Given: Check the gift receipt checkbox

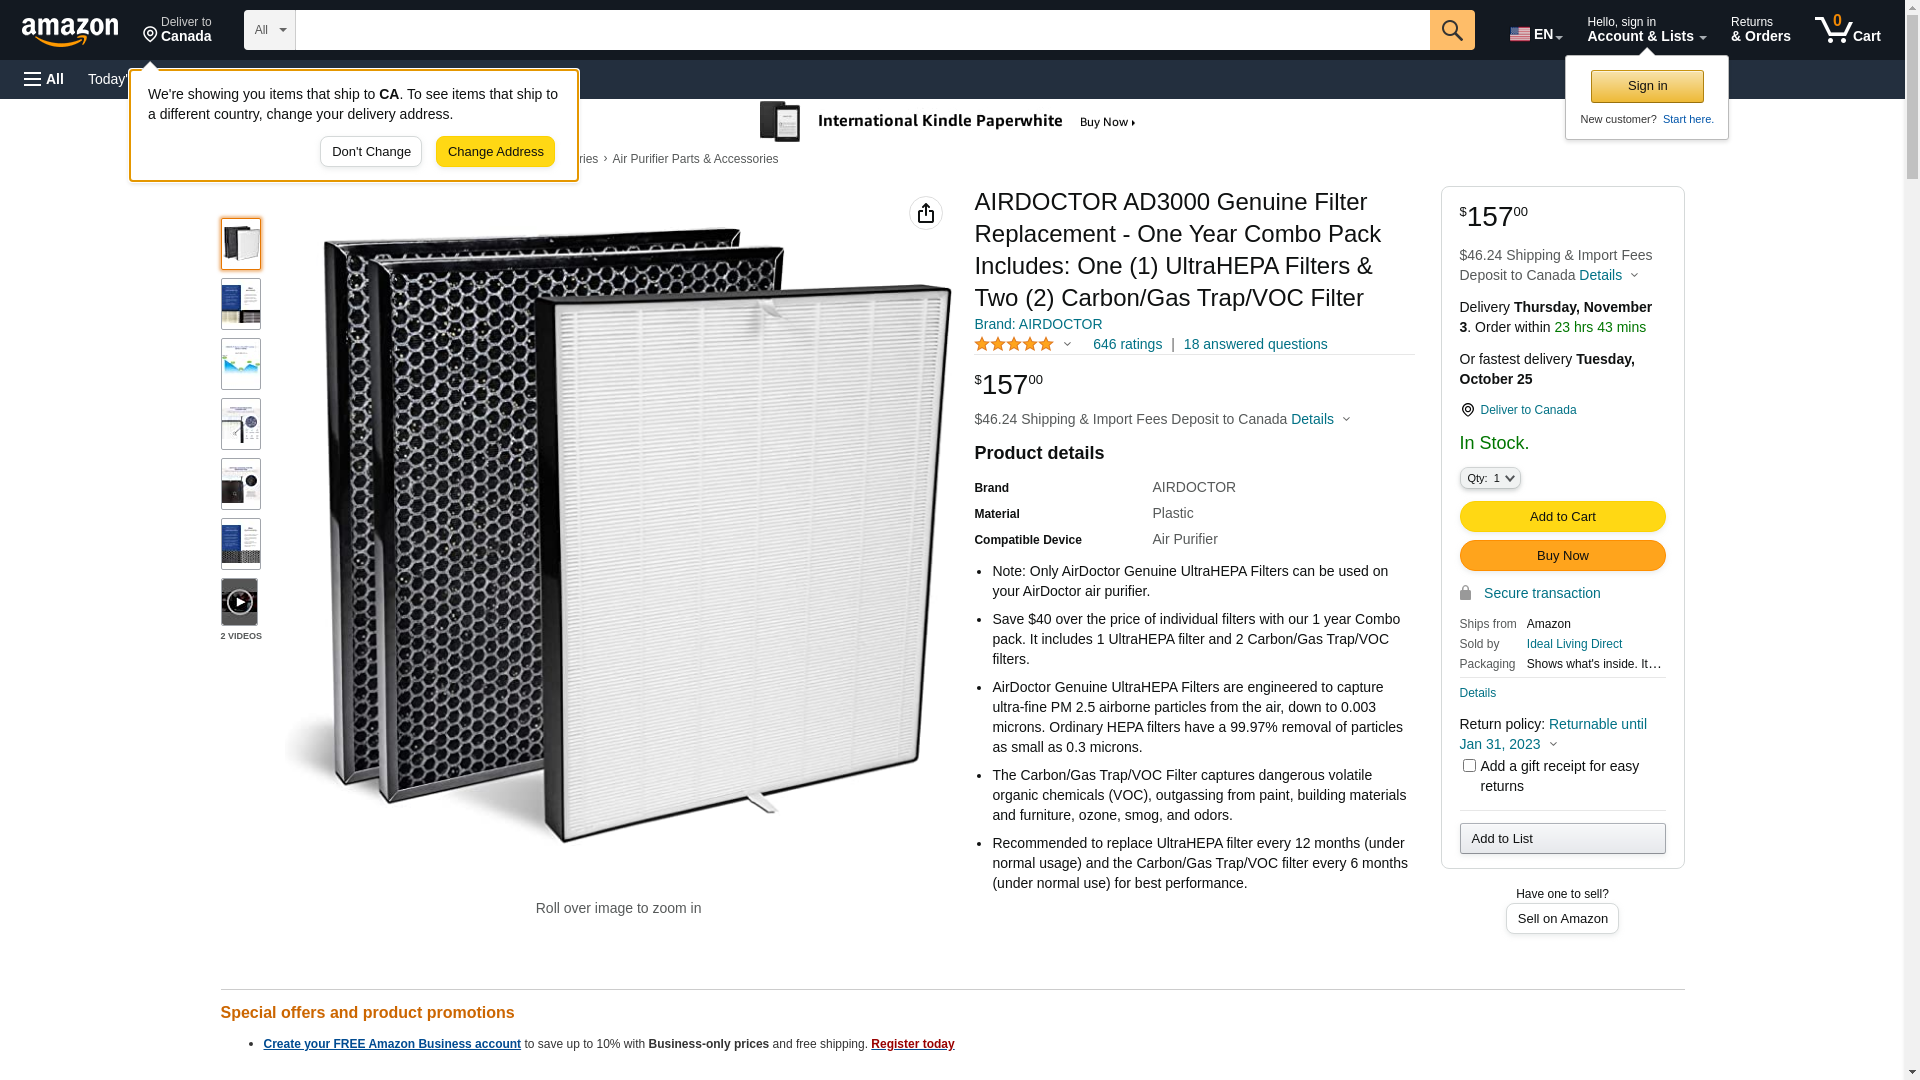Looking at the screenshot, I should (x=1469, y=766).
